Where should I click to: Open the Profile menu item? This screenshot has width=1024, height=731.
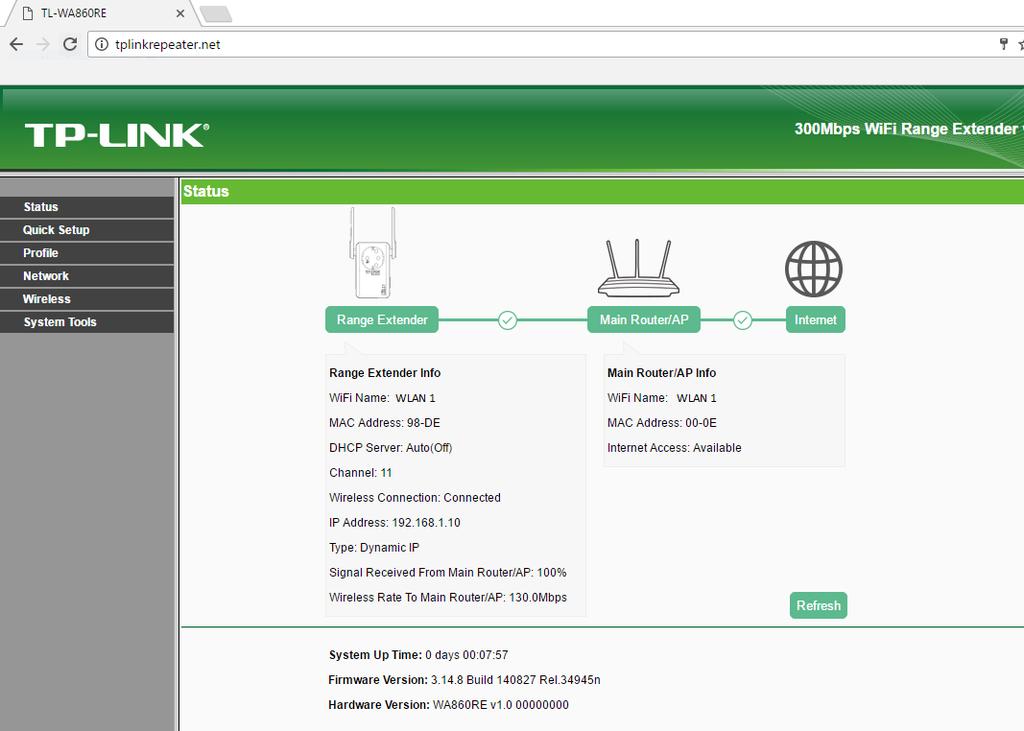click(87, 253)
